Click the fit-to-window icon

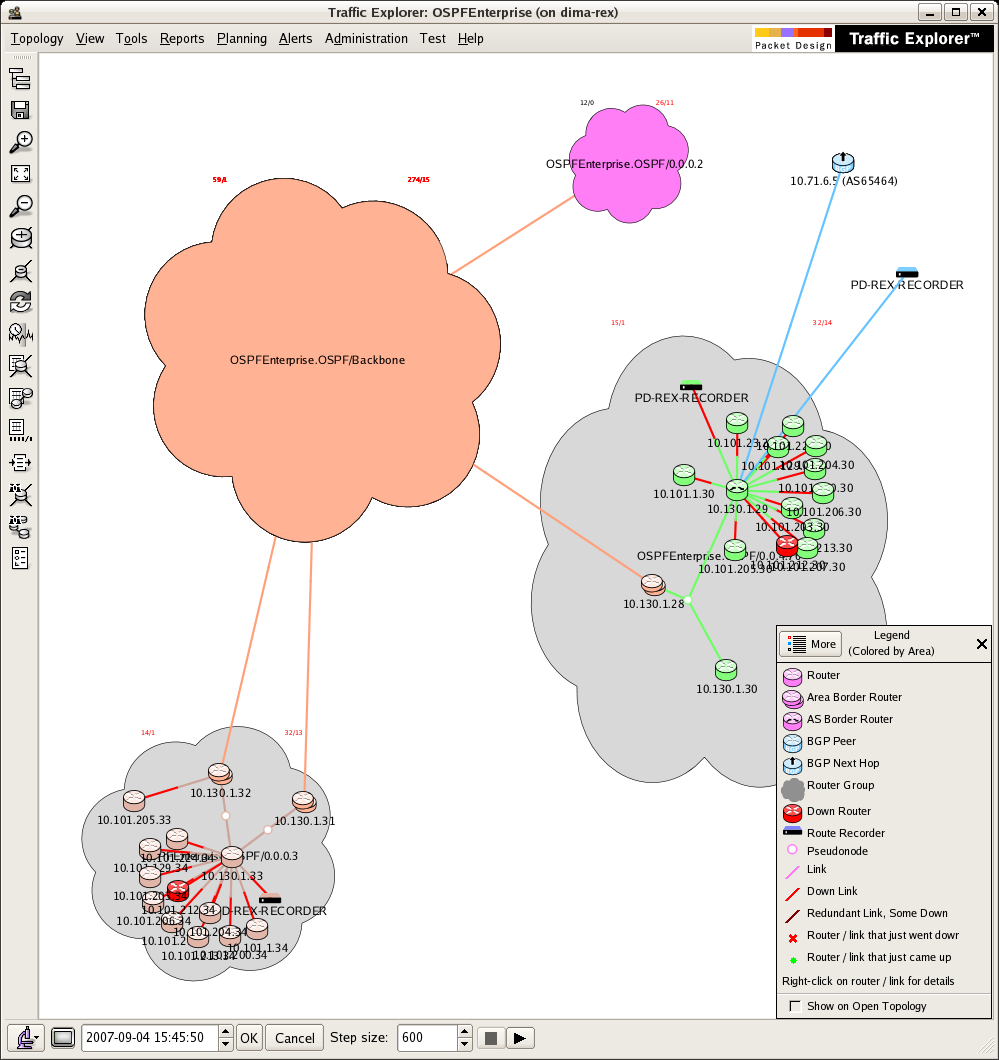click(x=20, y=174)
